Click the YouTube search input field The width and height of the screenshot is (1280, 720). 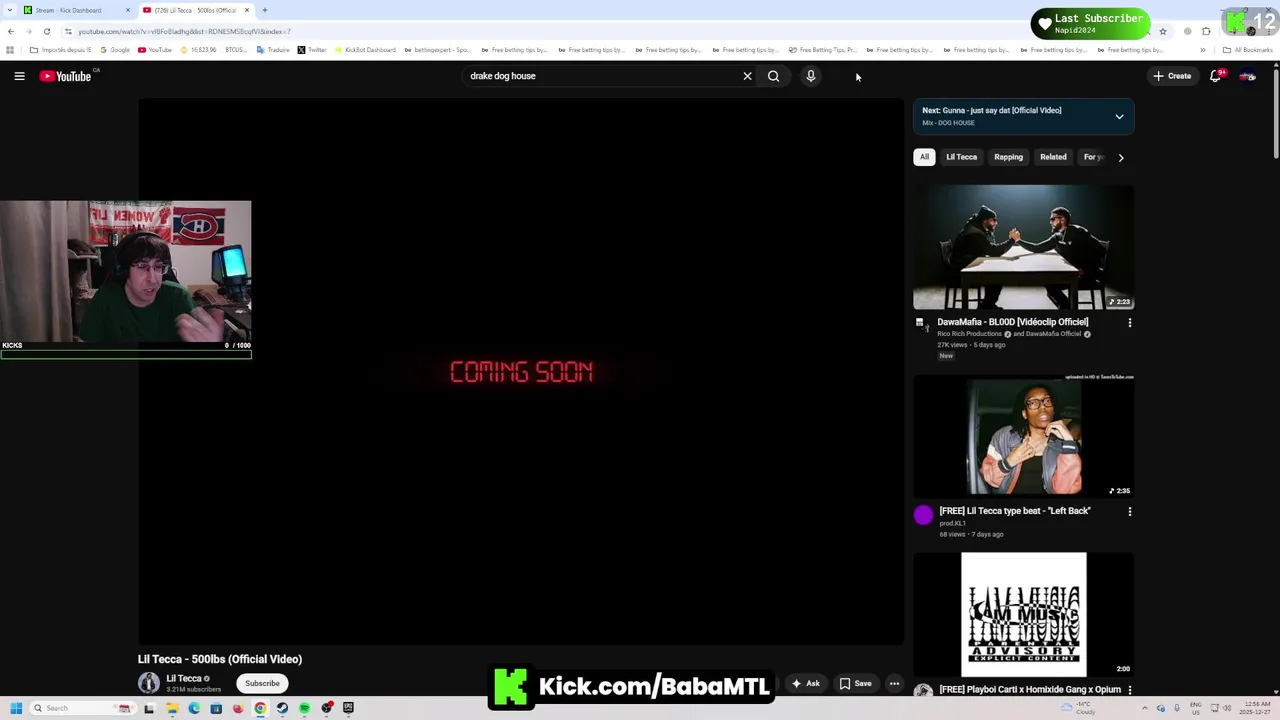(600, 76)
